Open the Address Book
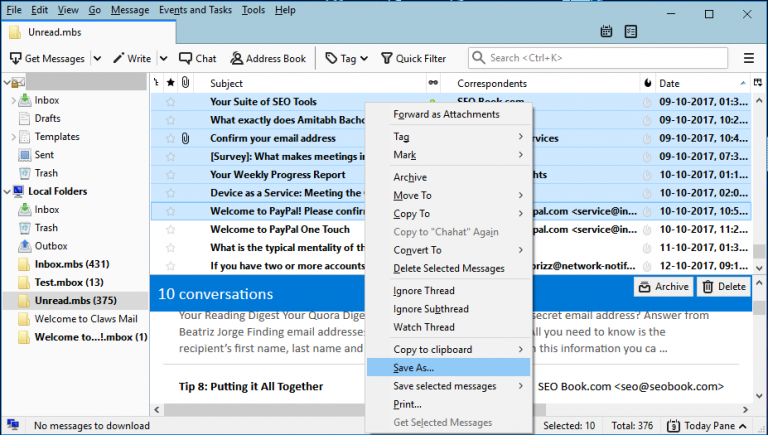This screenshot has width=768, height=435. pos(268,59)
